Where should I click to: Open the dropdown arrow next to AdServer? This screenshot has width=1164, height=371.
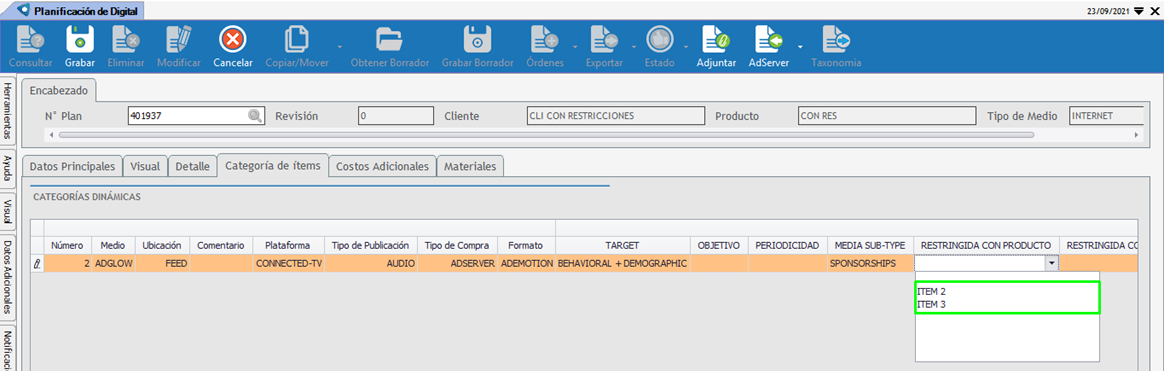(x=800, y=47)
